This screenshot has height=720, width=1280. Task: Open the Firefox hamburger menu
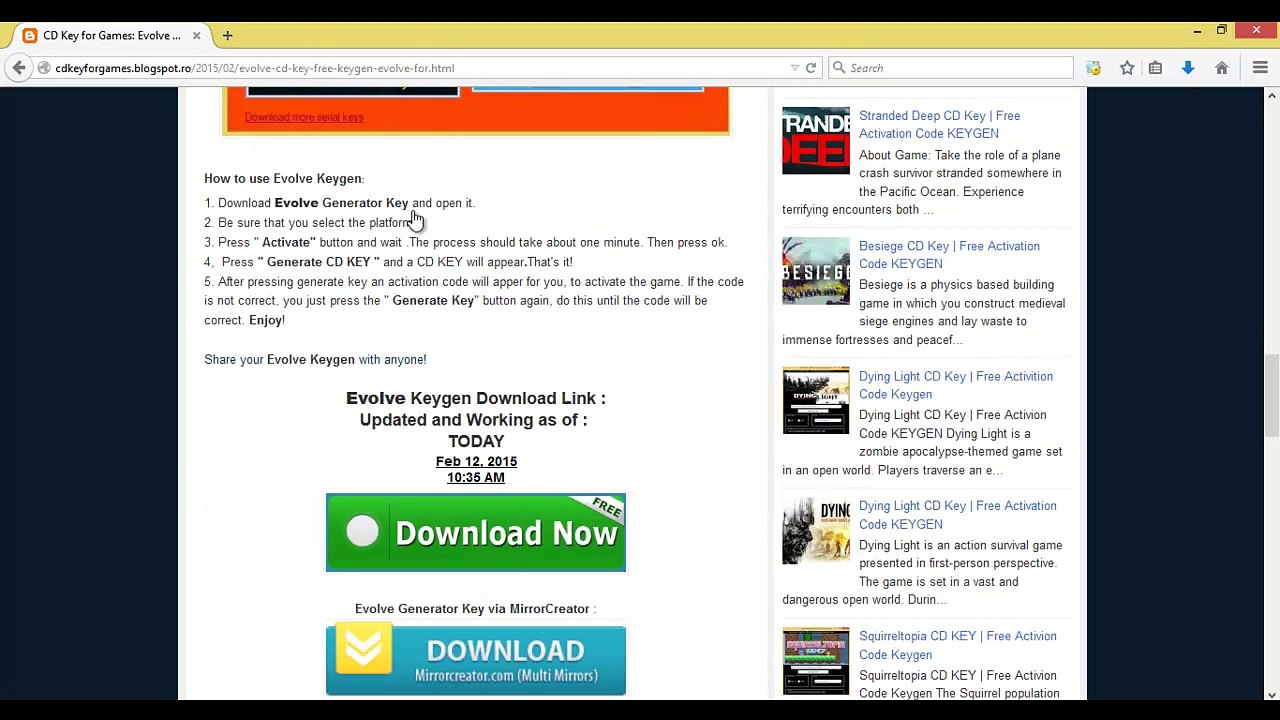[x=1260, y=68]
